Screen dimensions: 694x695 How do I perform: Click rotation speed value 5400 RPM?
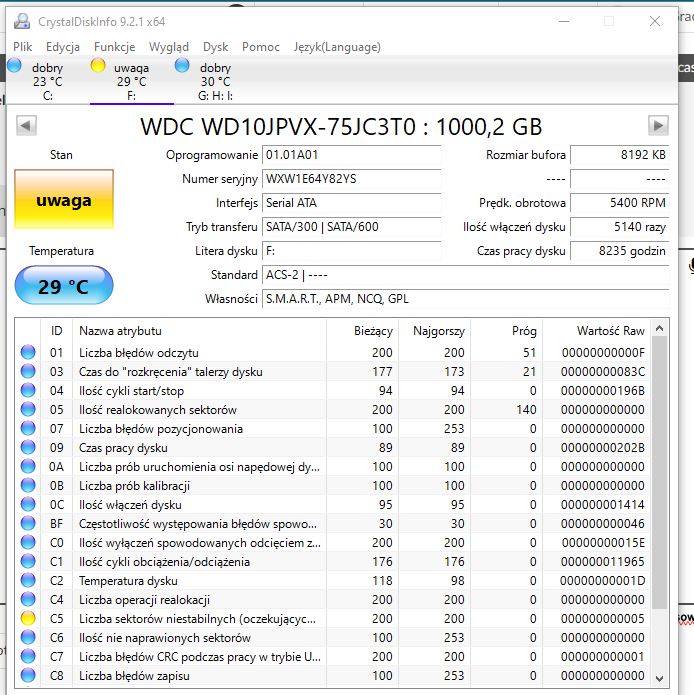point(620,203)
